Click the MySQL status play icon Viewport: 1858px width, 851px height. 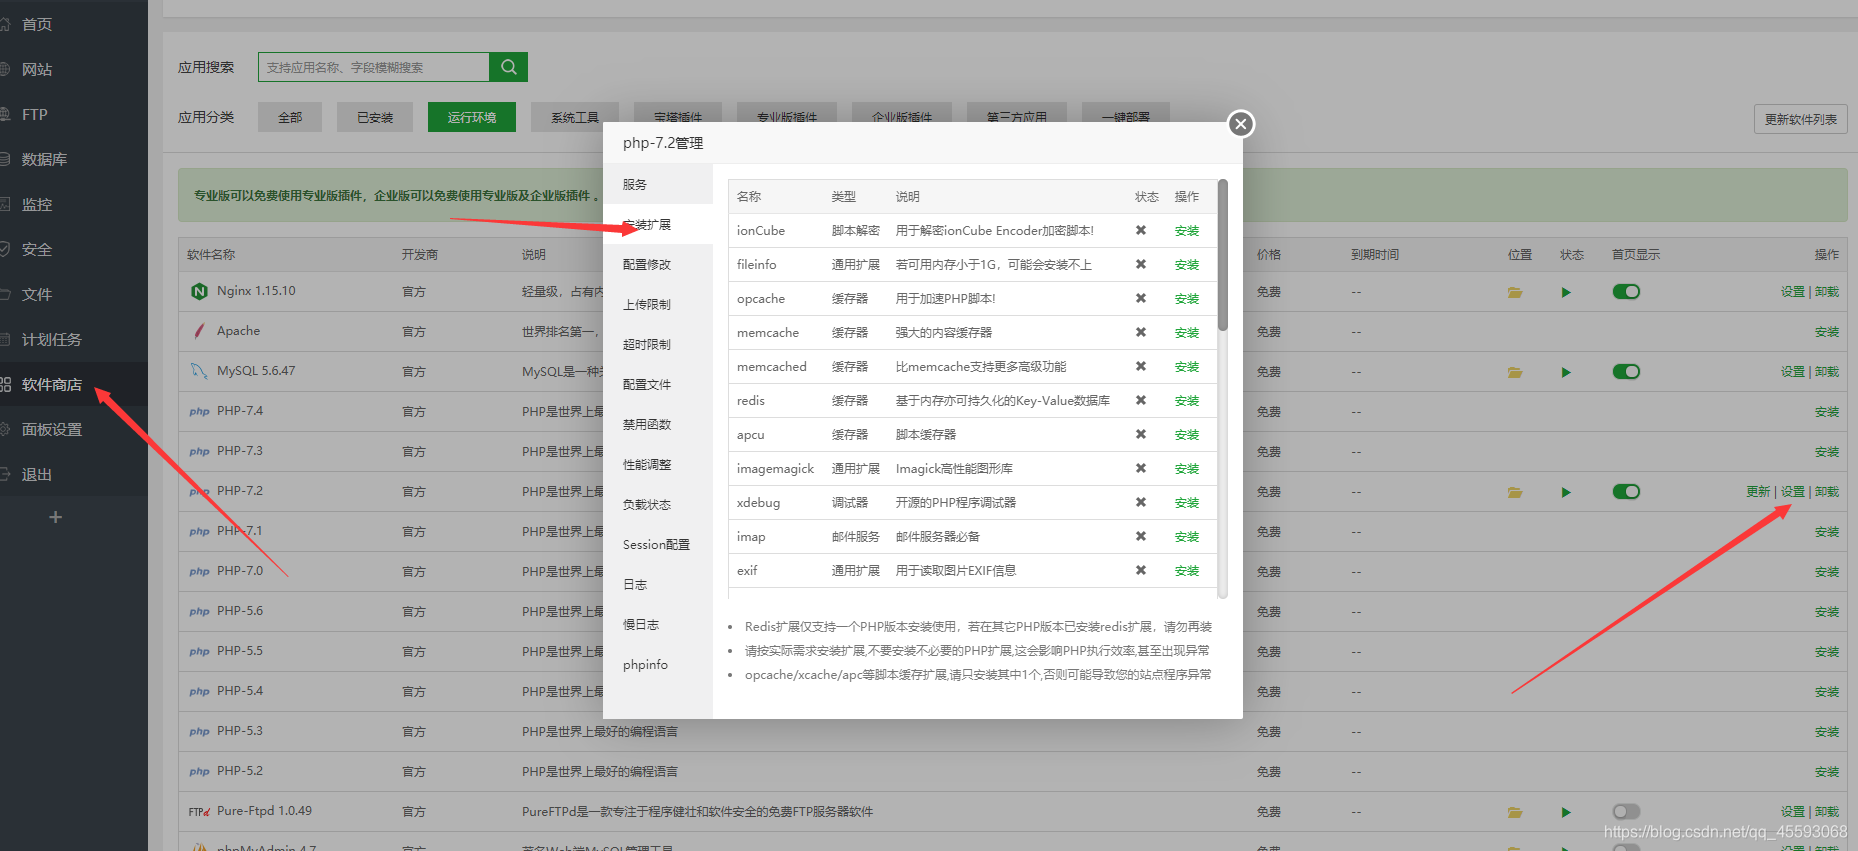[x=1566, y=372]
